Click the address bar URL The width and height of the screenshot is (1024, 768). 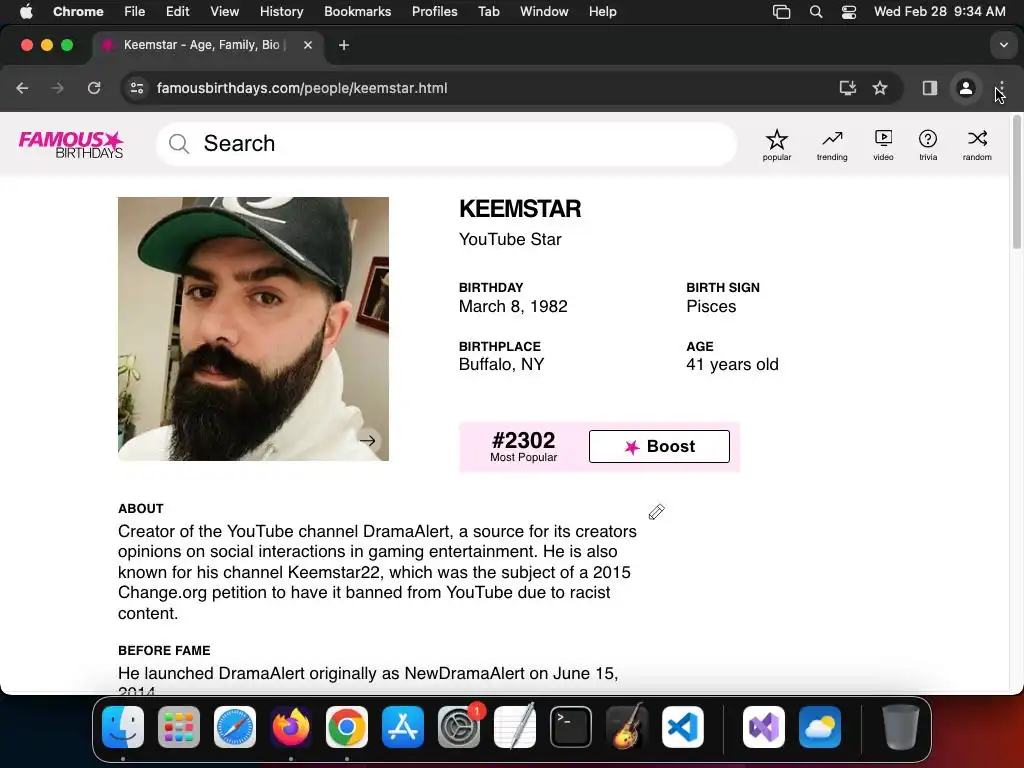click(302, 88)
